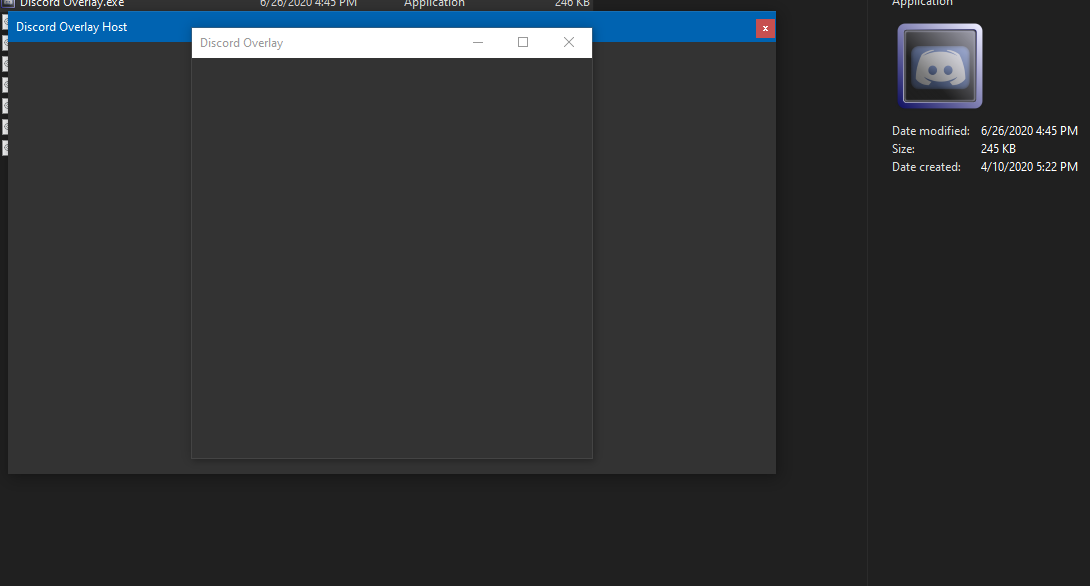Maximize the Discord Overlay window
Image resolution: width=1090 pixels, height=586 pixels.
[523, 42]
